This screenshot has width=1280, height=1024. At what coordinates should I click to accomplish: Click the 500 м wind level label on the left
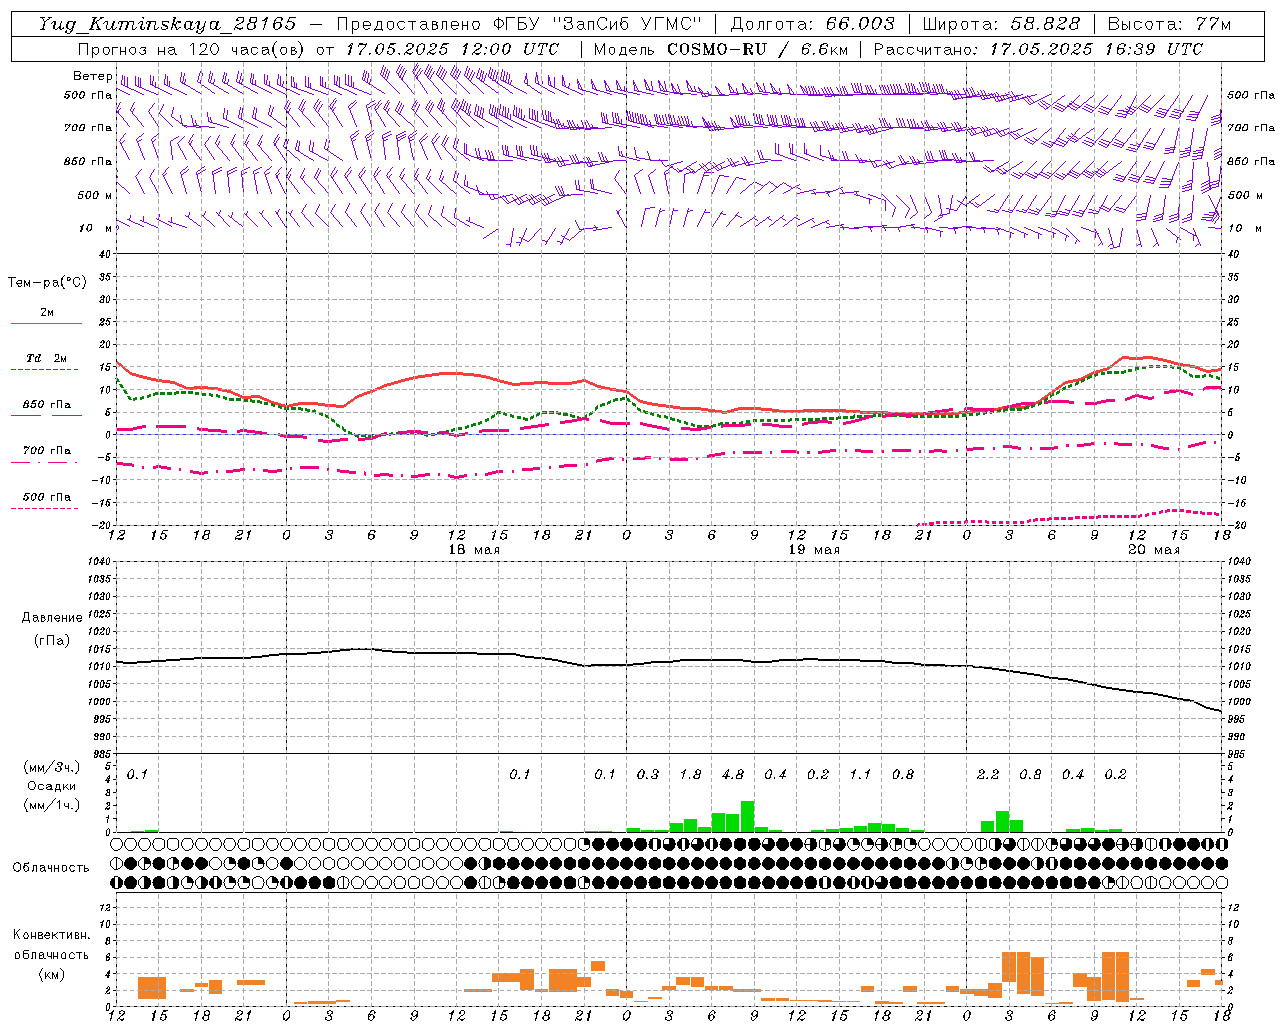coord(94,195)
